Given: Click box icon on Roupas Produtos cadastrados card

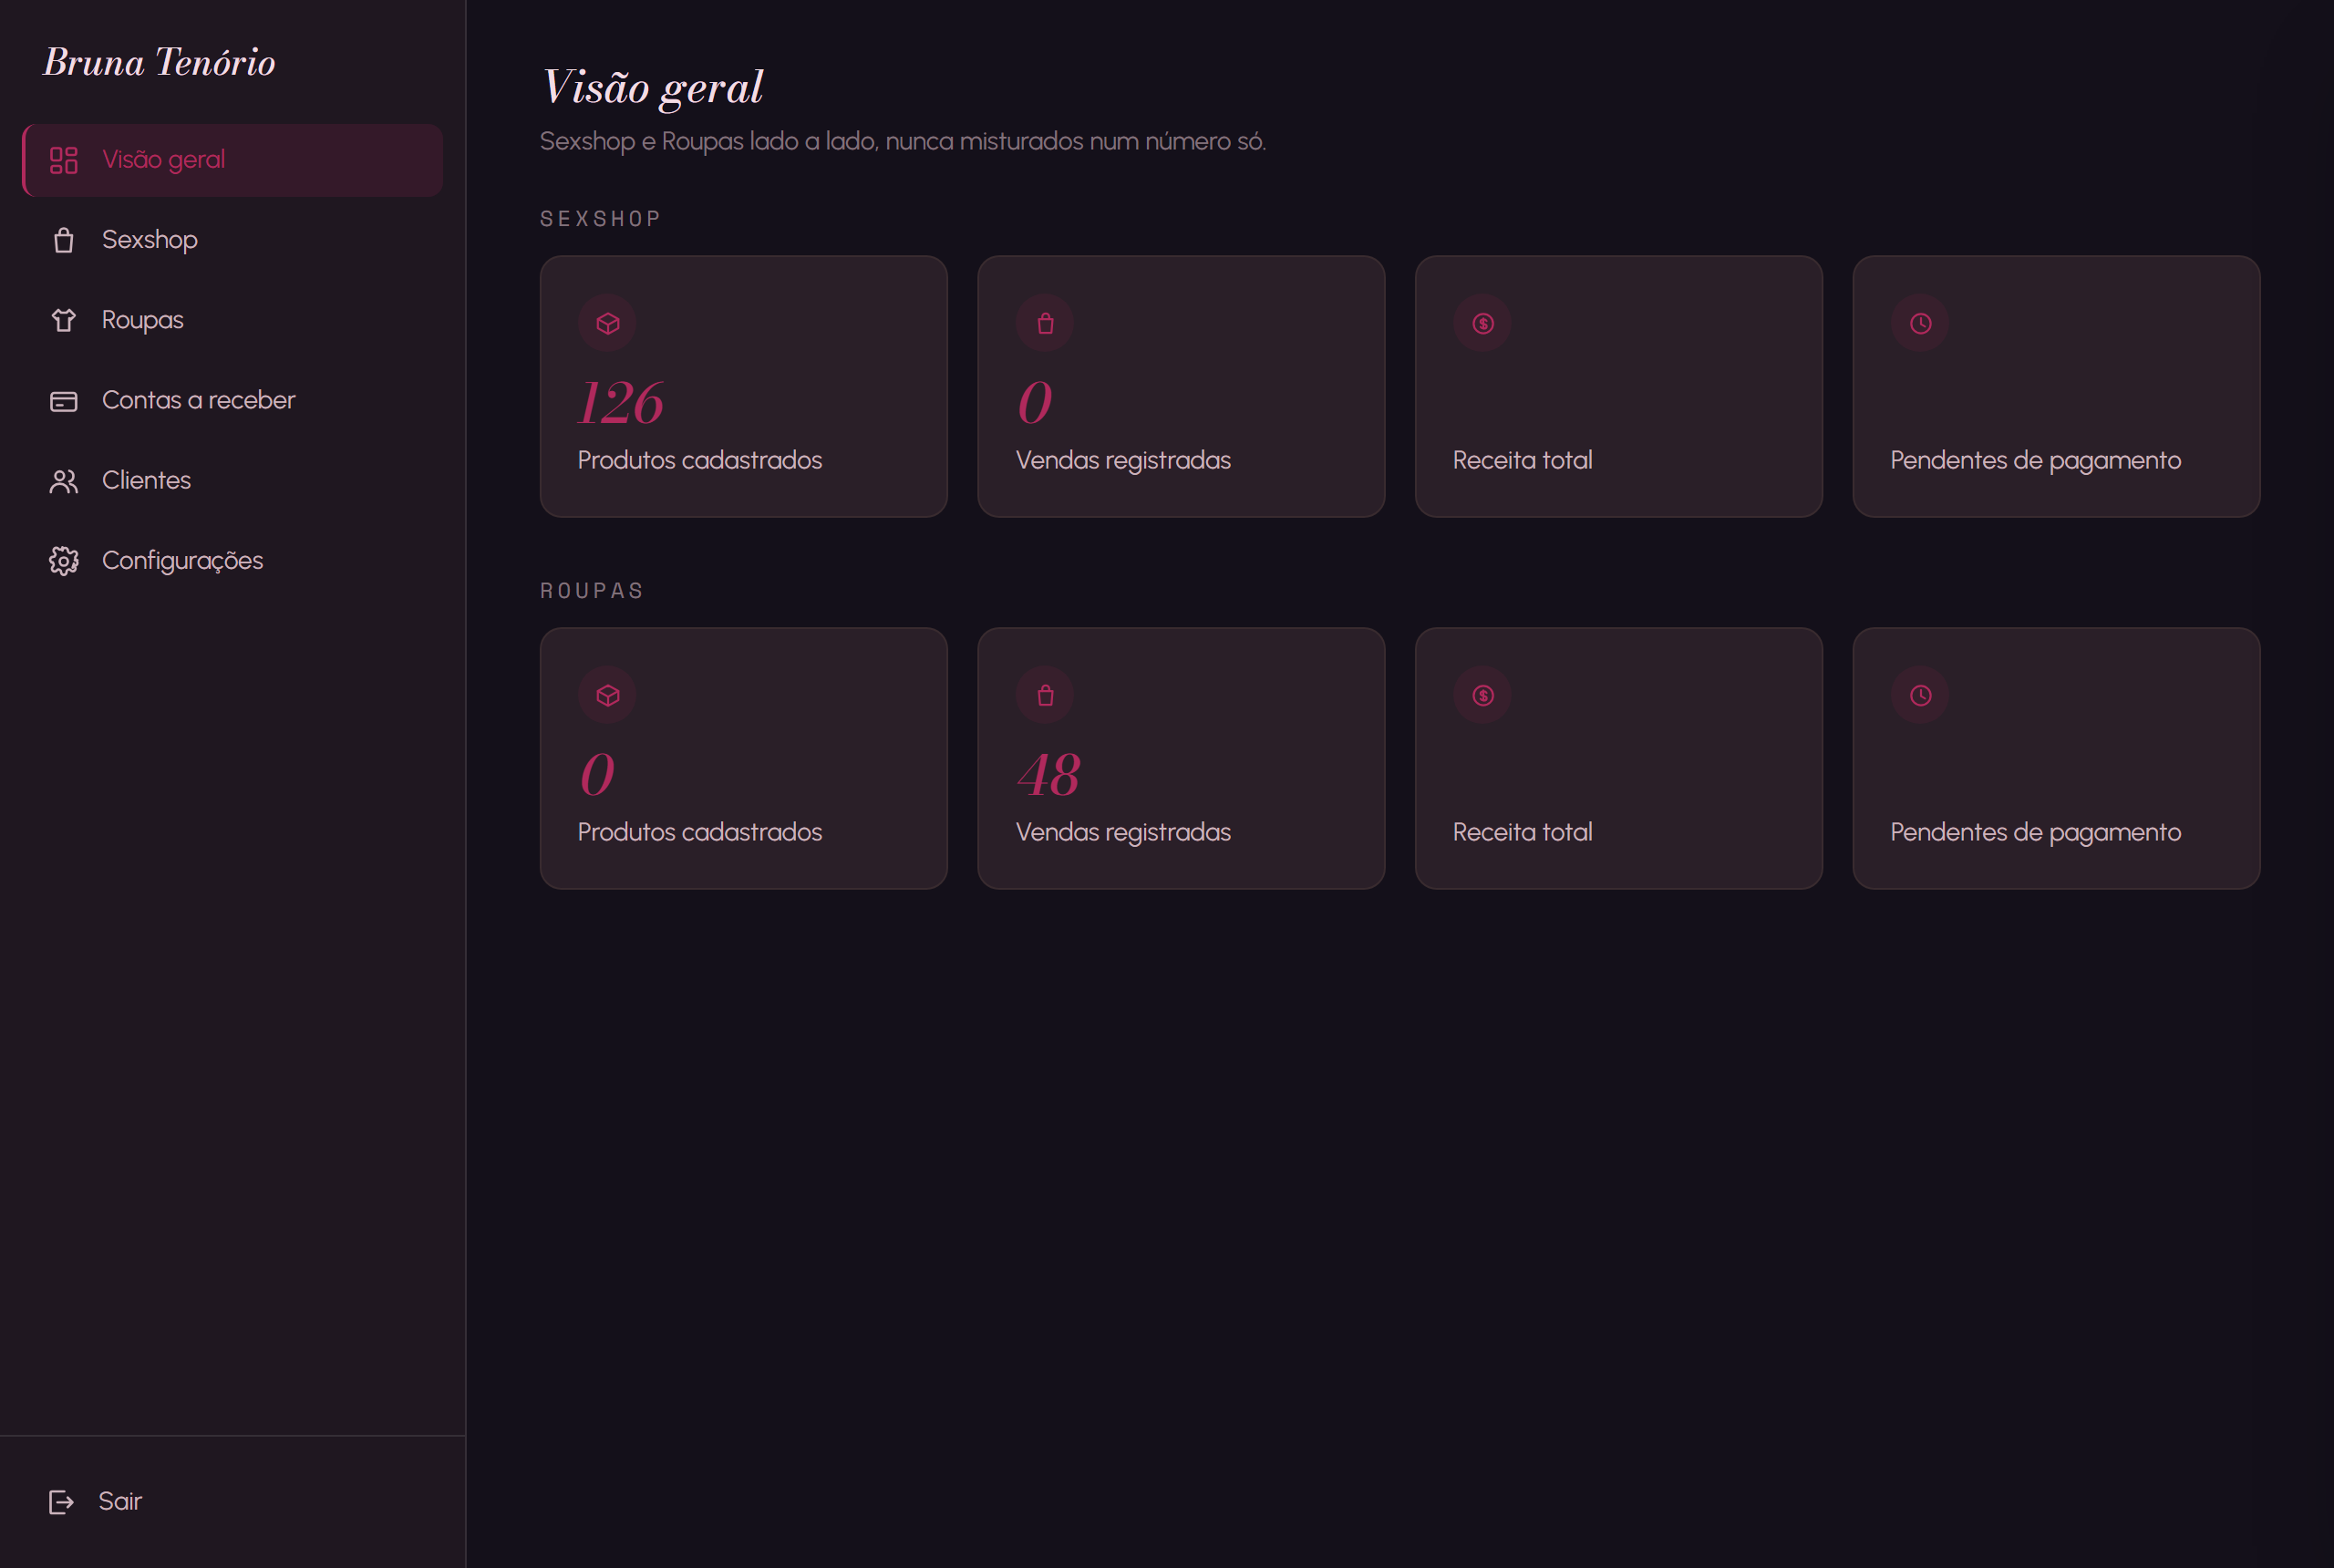Looking at the screenshot, I should (x=608, y=695).
